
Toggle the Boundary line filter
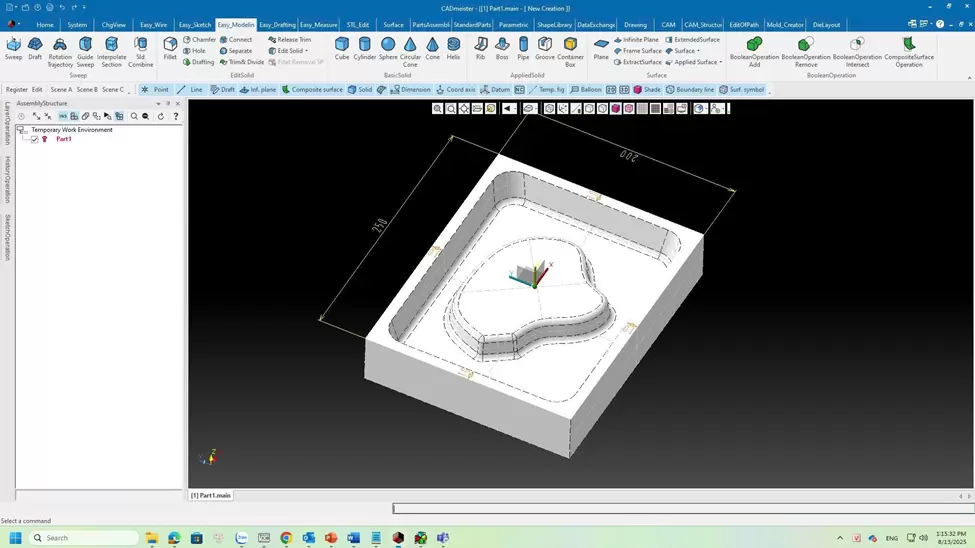click(x=690, y=89)
